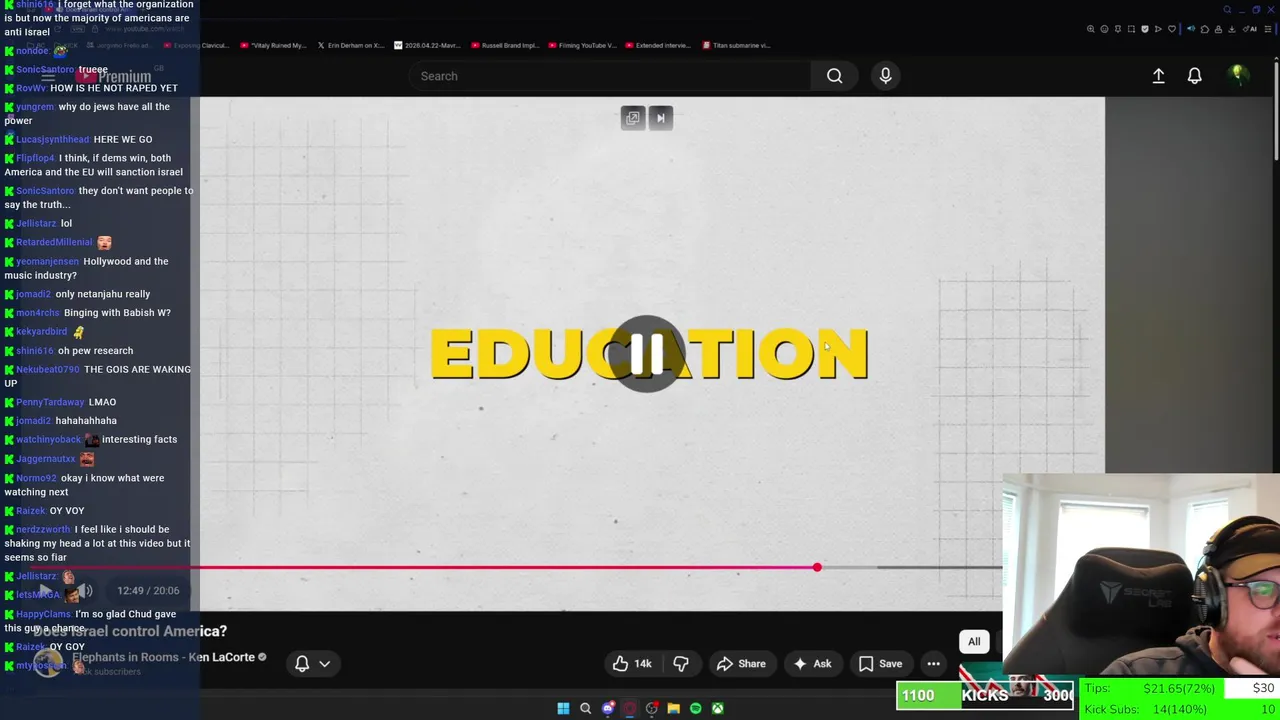Select the All filter chip

pyautogui.click(x=974, y=642)
